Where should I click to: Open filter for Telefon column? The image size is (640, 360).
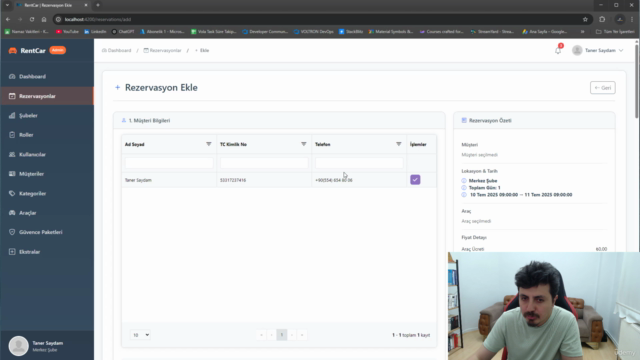(x=398, y=144)
